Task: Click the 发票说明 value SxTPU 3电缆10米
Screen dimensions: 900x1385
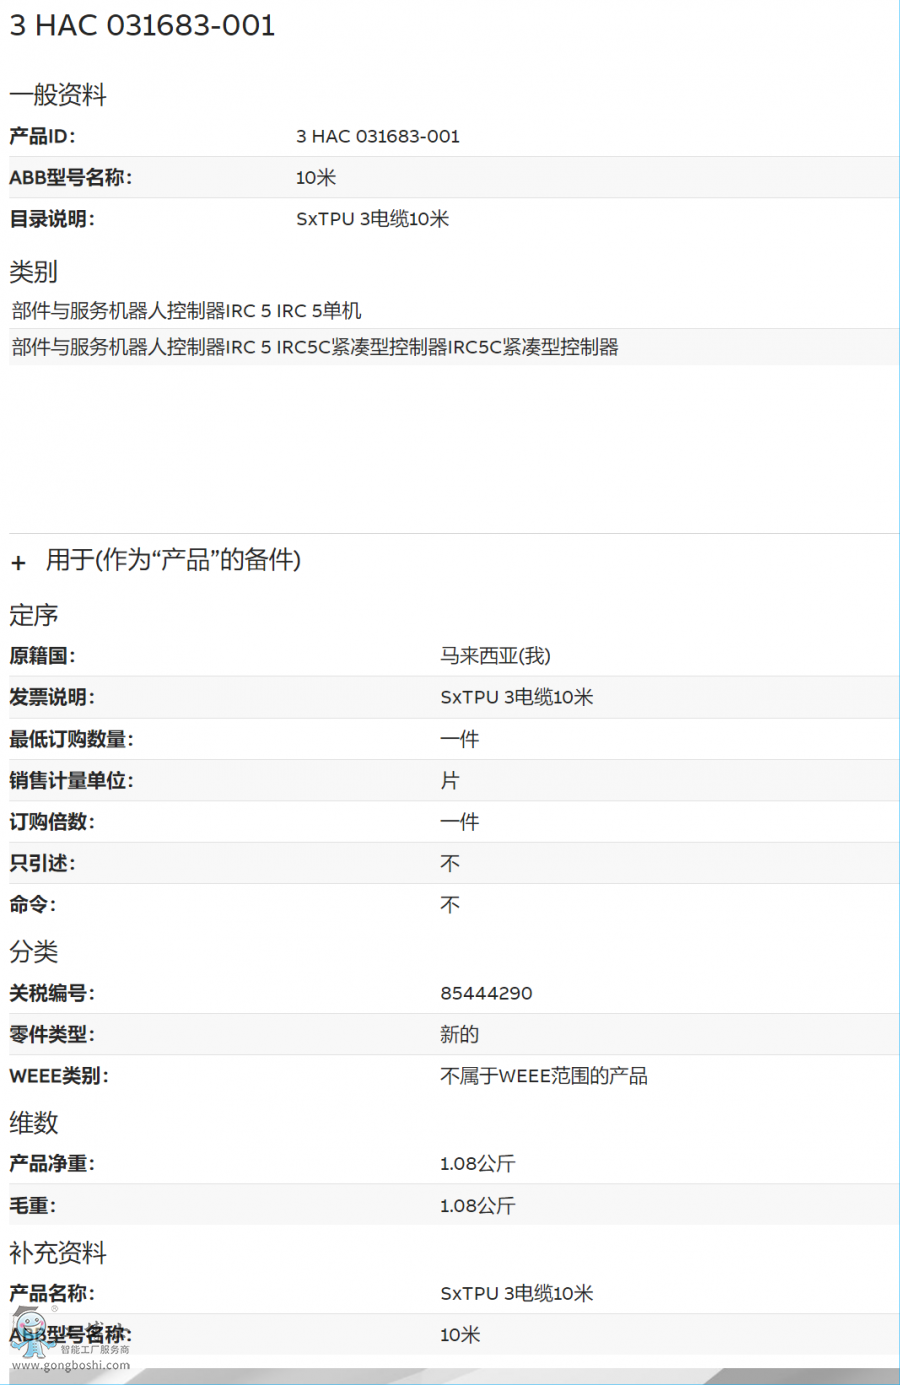Action: [x=517, y=697]
